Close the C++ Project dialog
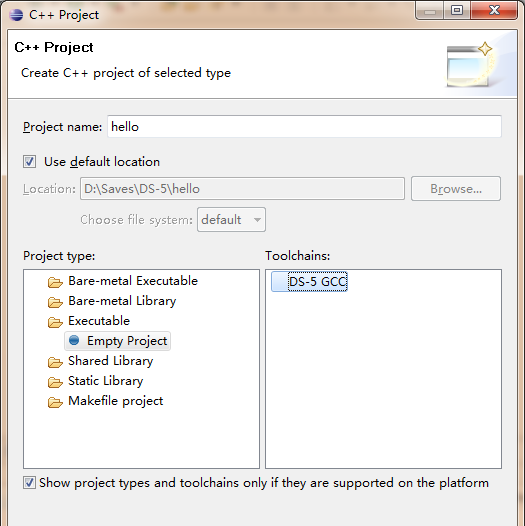 tap(494, 10)
